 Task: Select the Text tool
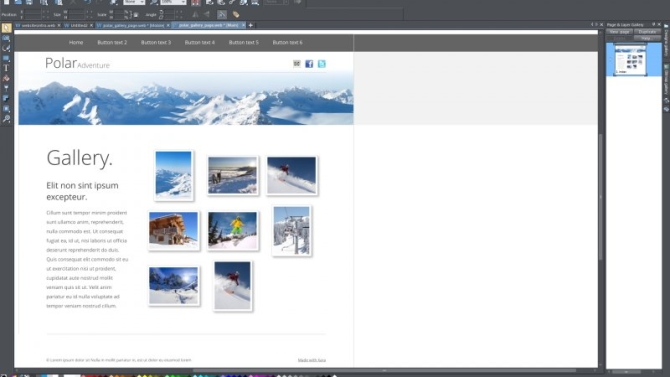[6, 68]
